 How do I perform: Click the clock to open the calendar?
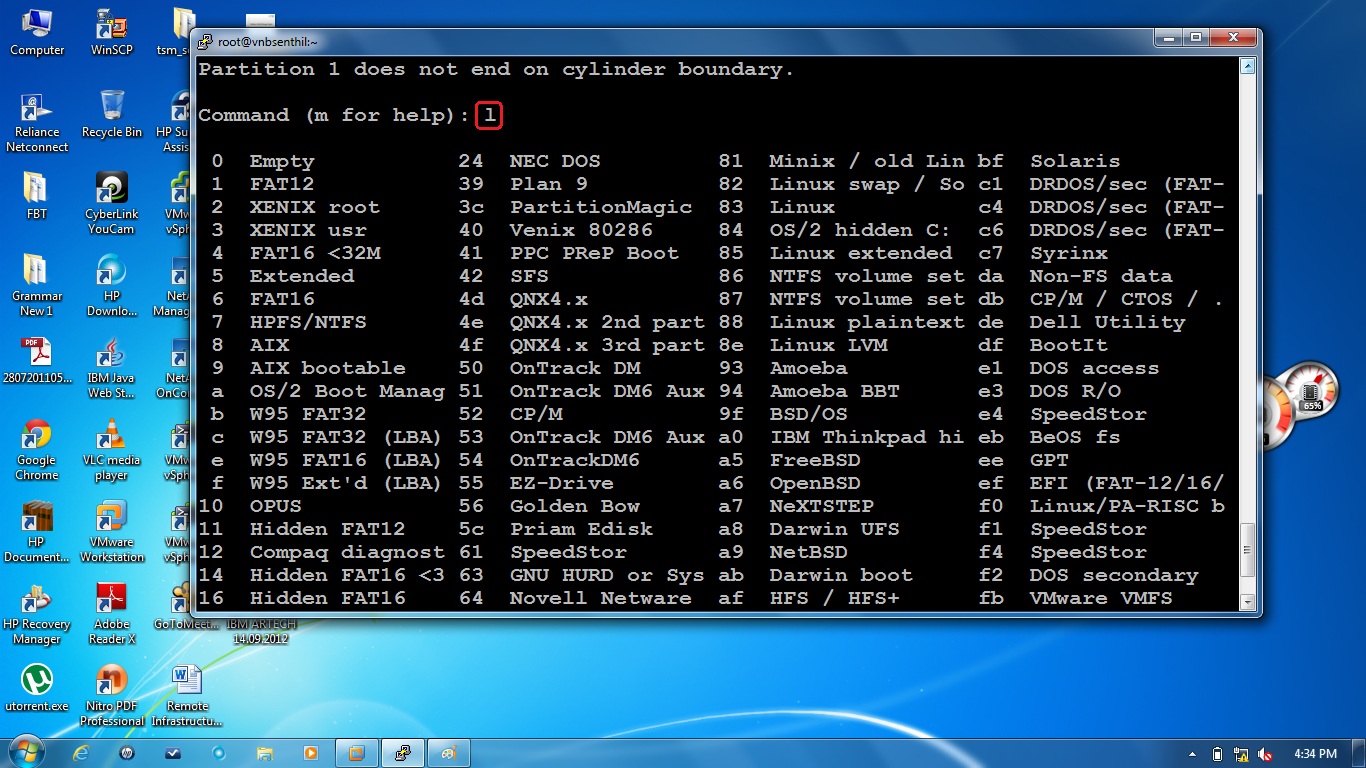1315,753
